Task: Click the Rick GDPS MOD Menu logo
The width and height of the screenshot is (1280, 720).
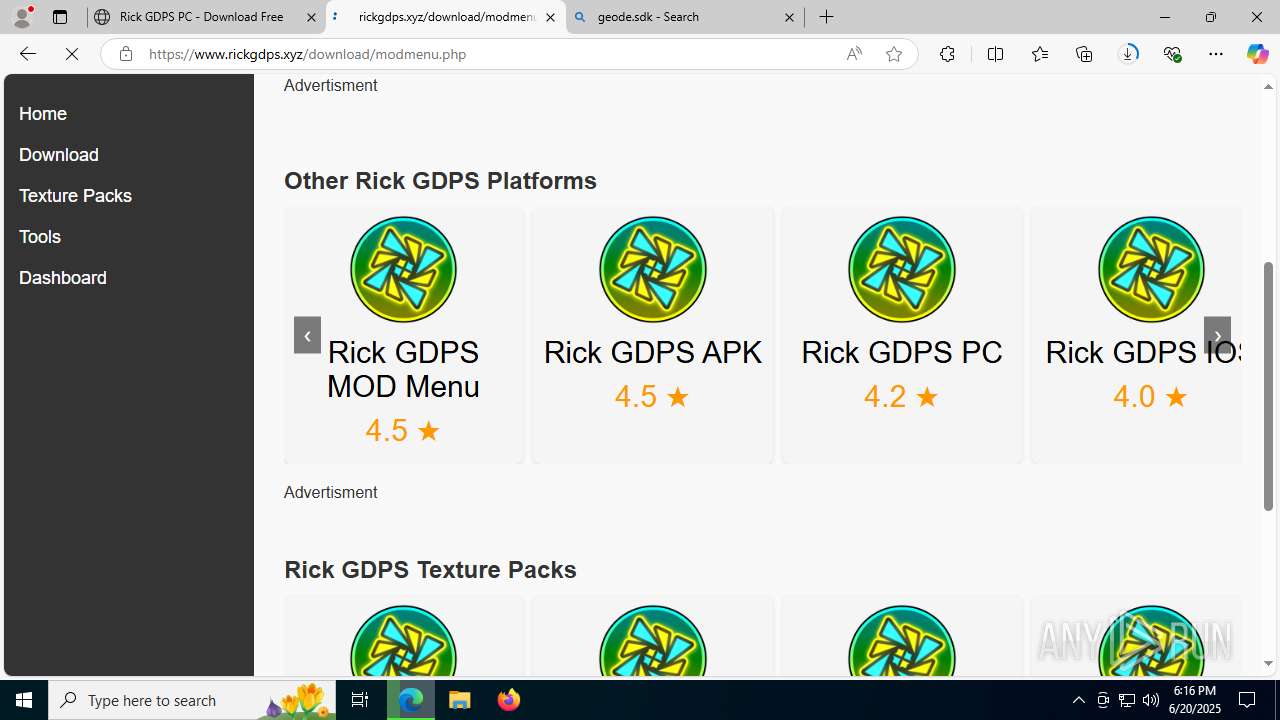Action: point(403,269)
